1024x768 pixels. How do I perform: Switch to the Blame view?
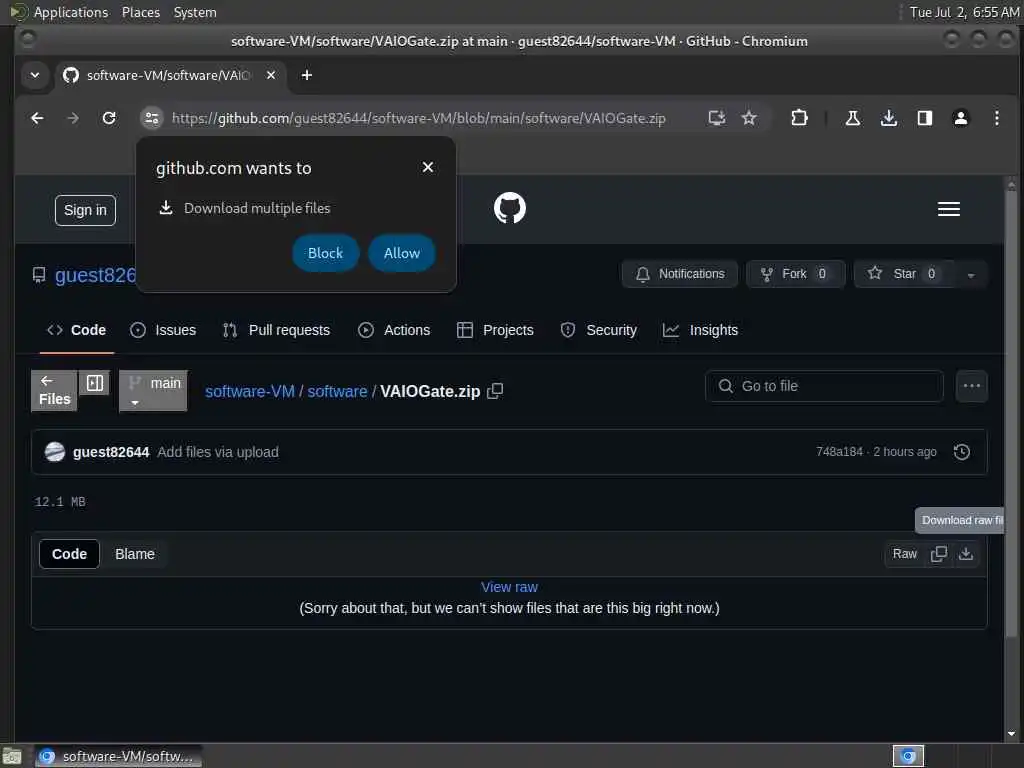tap(135, 554)
